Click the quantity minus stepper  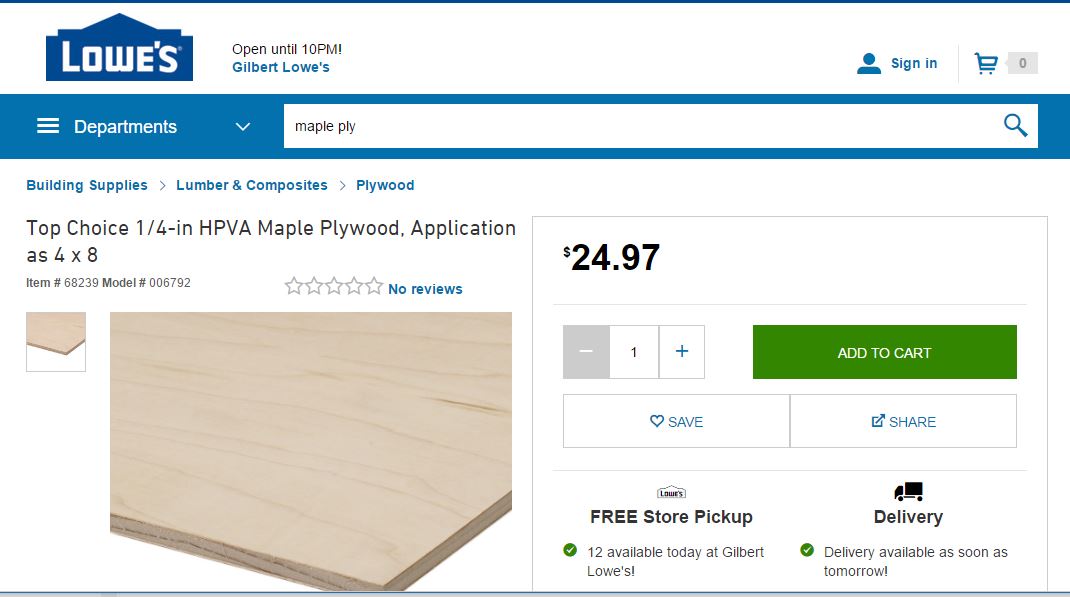coord(585,351)
